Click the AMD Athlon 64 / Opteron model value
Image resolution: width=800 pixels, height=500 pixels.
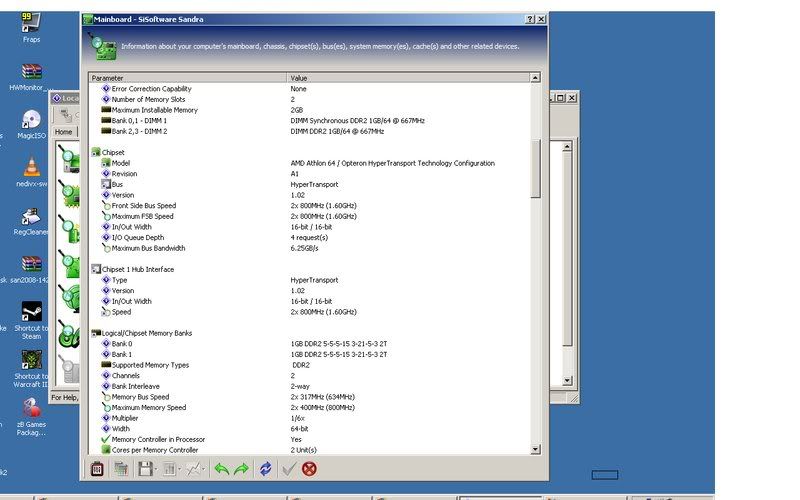(393, 163)
